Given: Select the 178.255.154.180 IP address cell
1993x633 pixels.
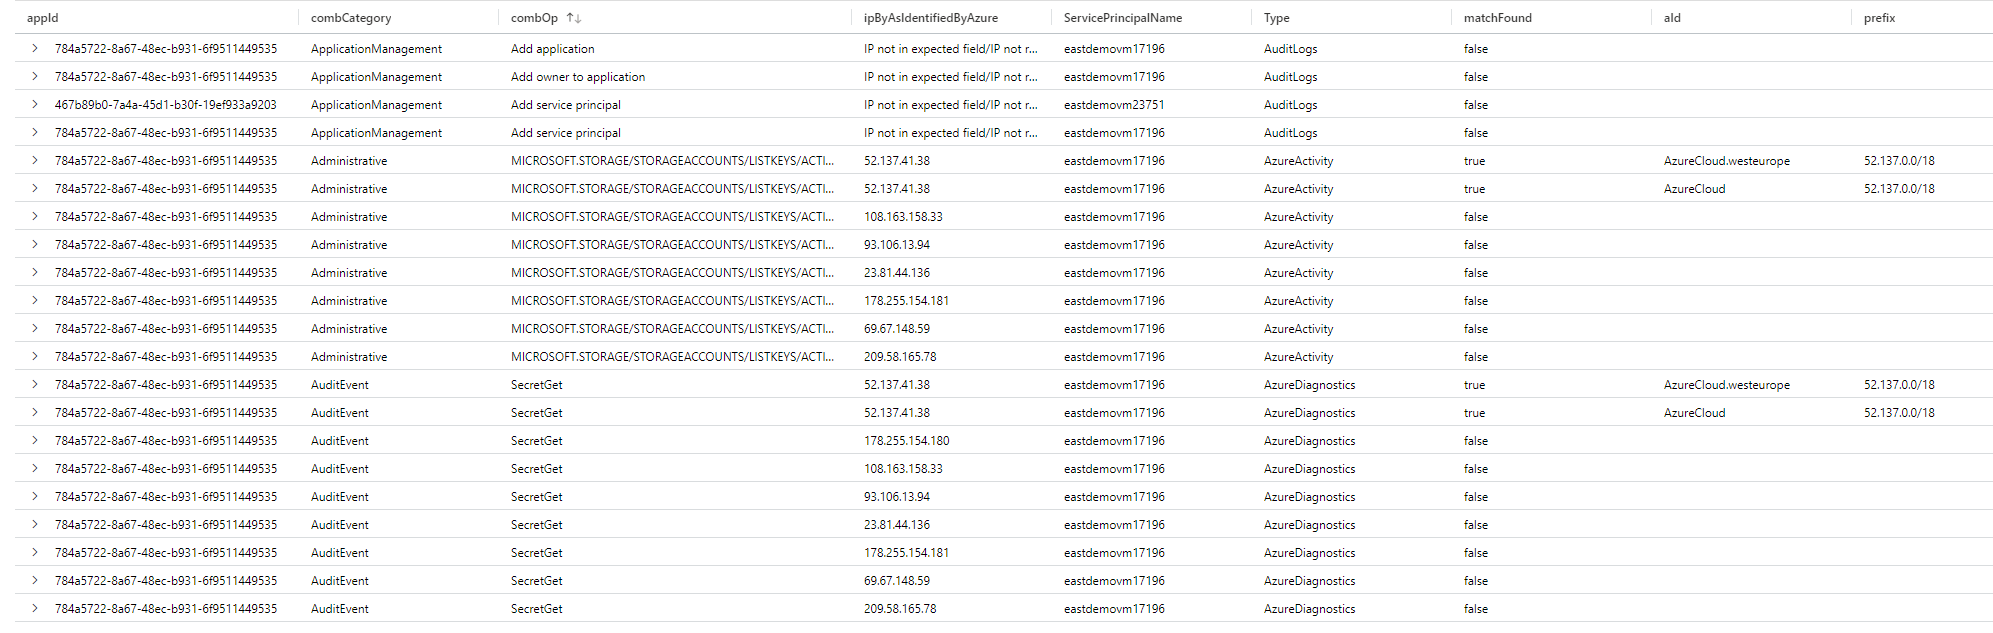Looking at the screenshot, I should [906, 441].
